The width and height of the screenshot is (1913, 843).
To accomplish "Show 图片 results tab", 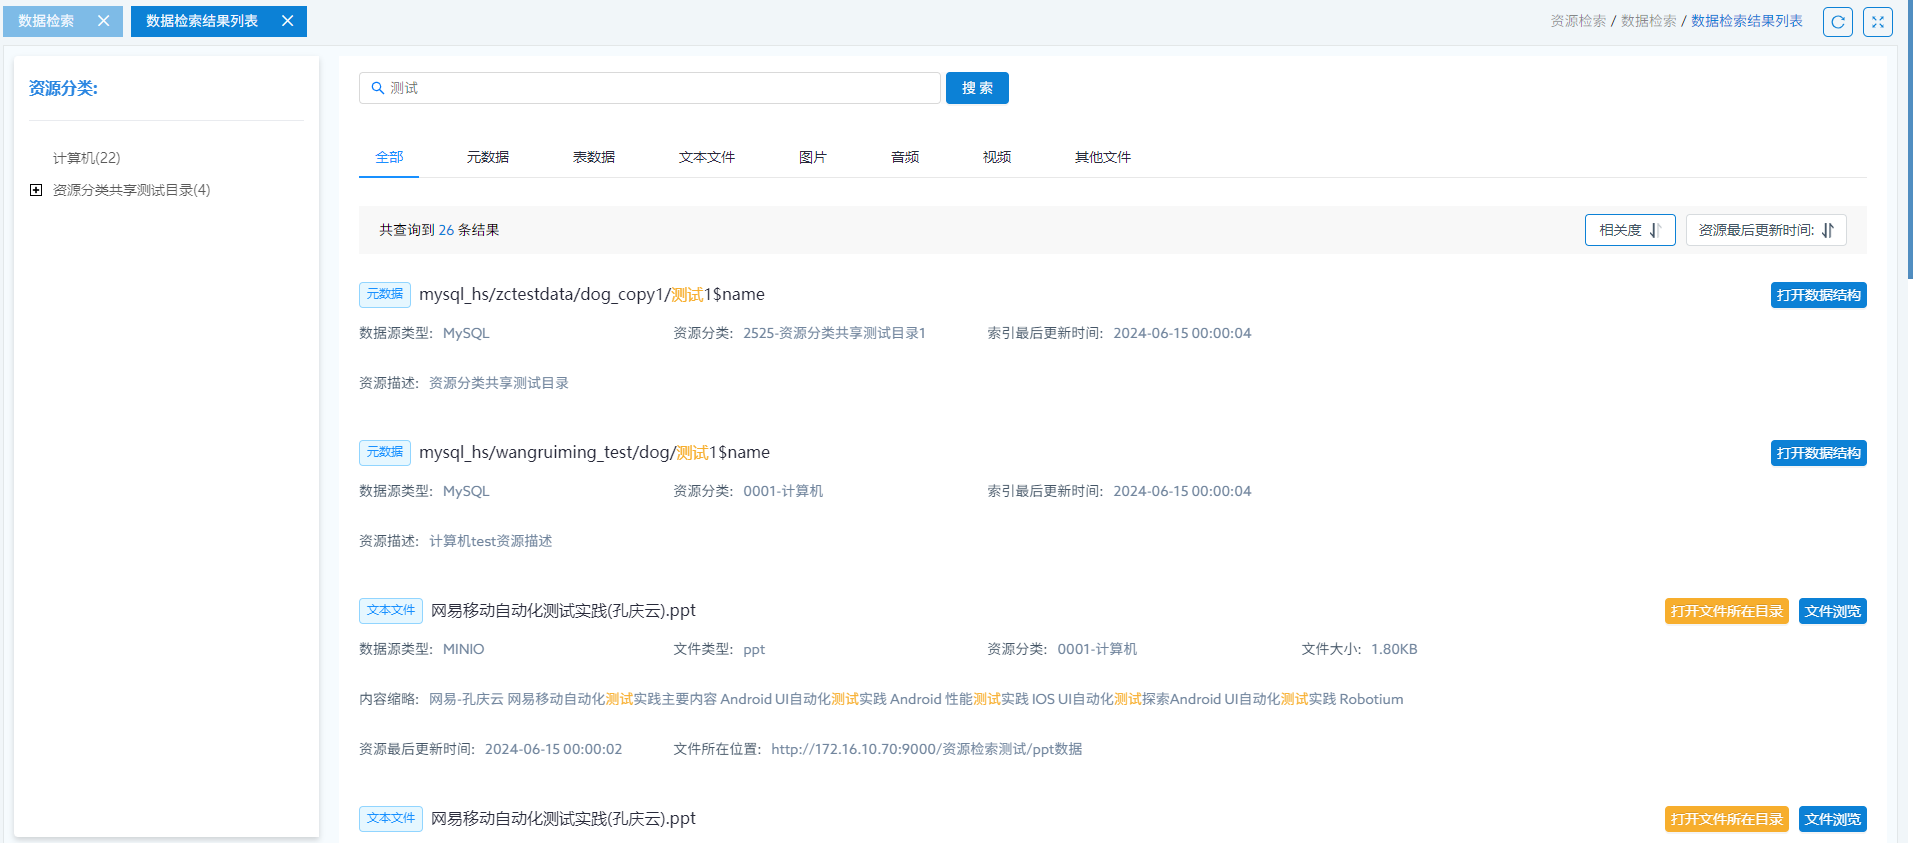I will click(x=813, y=157).
